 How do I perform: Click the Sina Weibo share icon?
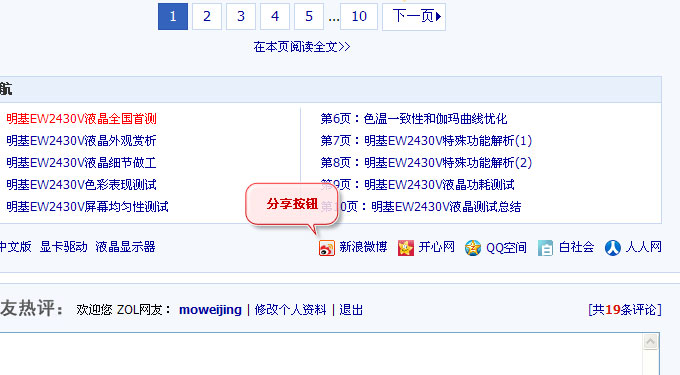point(327,248)
